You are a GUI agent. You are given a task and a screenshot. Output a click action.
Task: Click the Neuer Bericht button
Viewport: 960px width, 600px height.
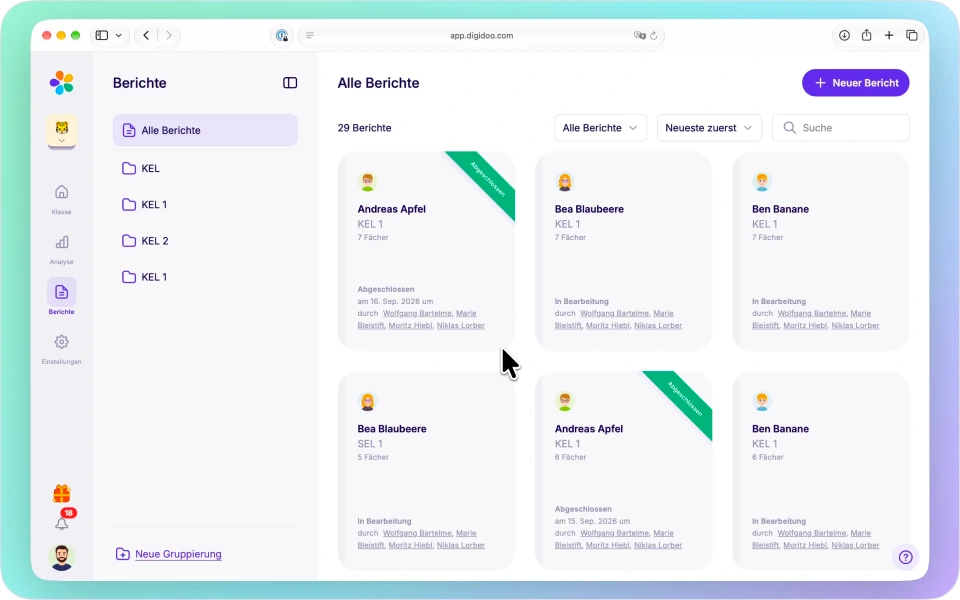pyautogui.click(x=855, y=83)
